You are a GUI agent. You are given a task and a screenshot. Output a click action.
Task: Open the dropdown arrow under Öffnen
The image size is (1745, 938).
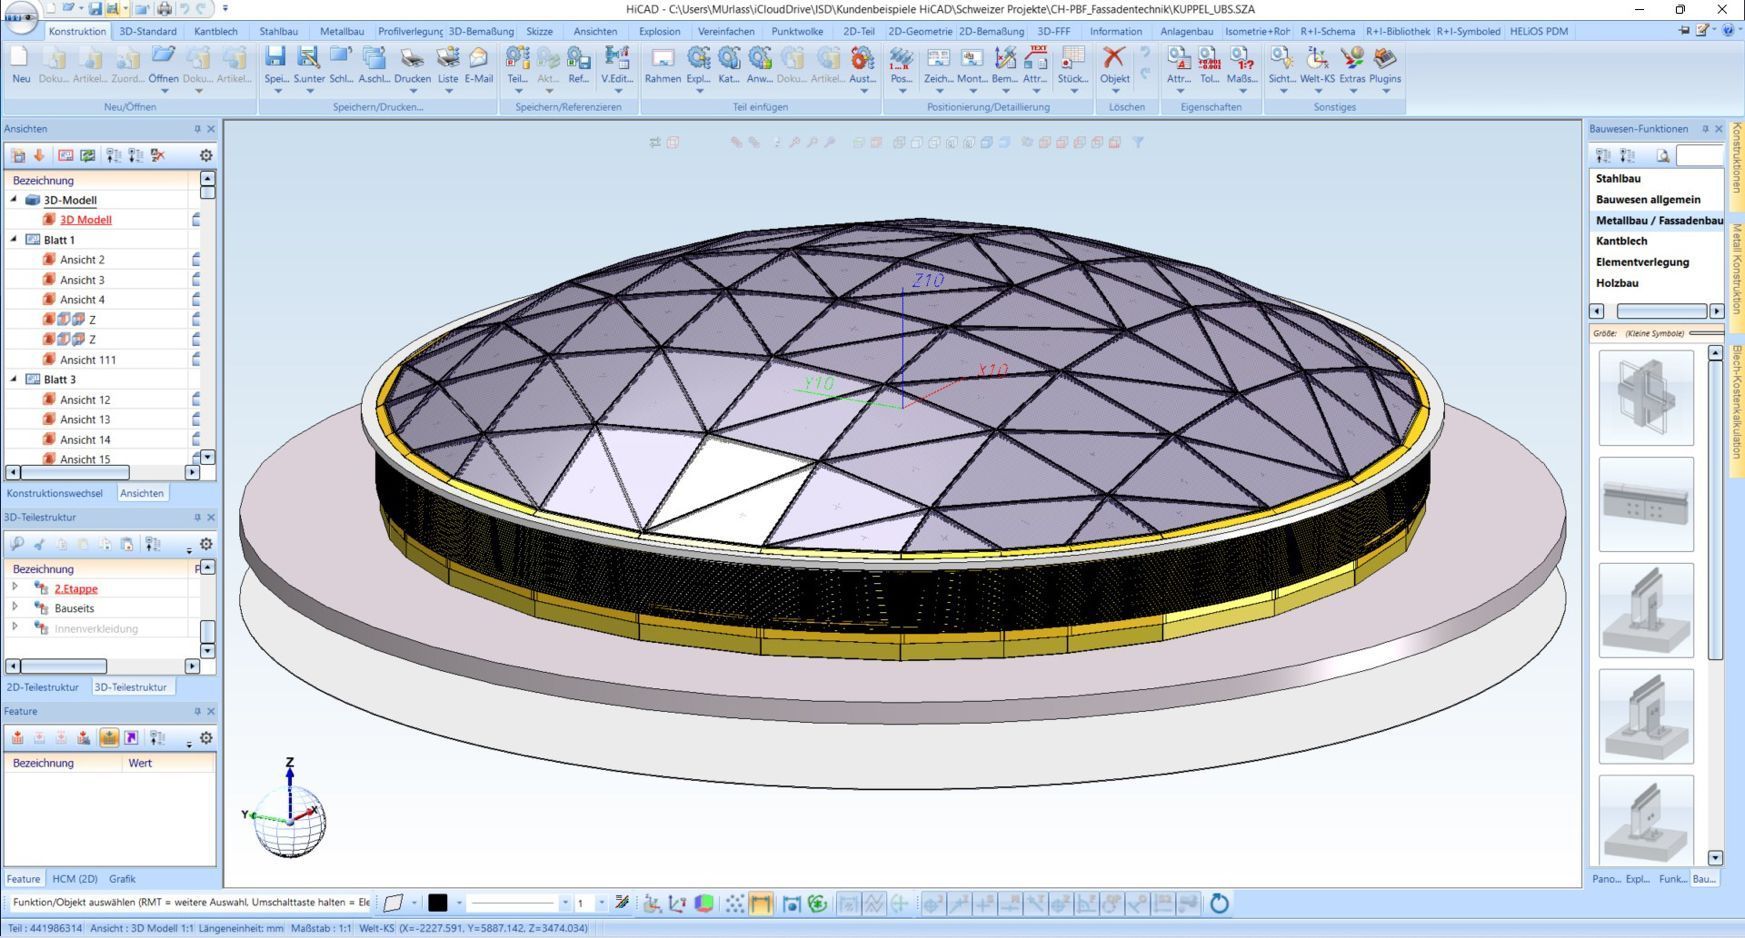164,92
